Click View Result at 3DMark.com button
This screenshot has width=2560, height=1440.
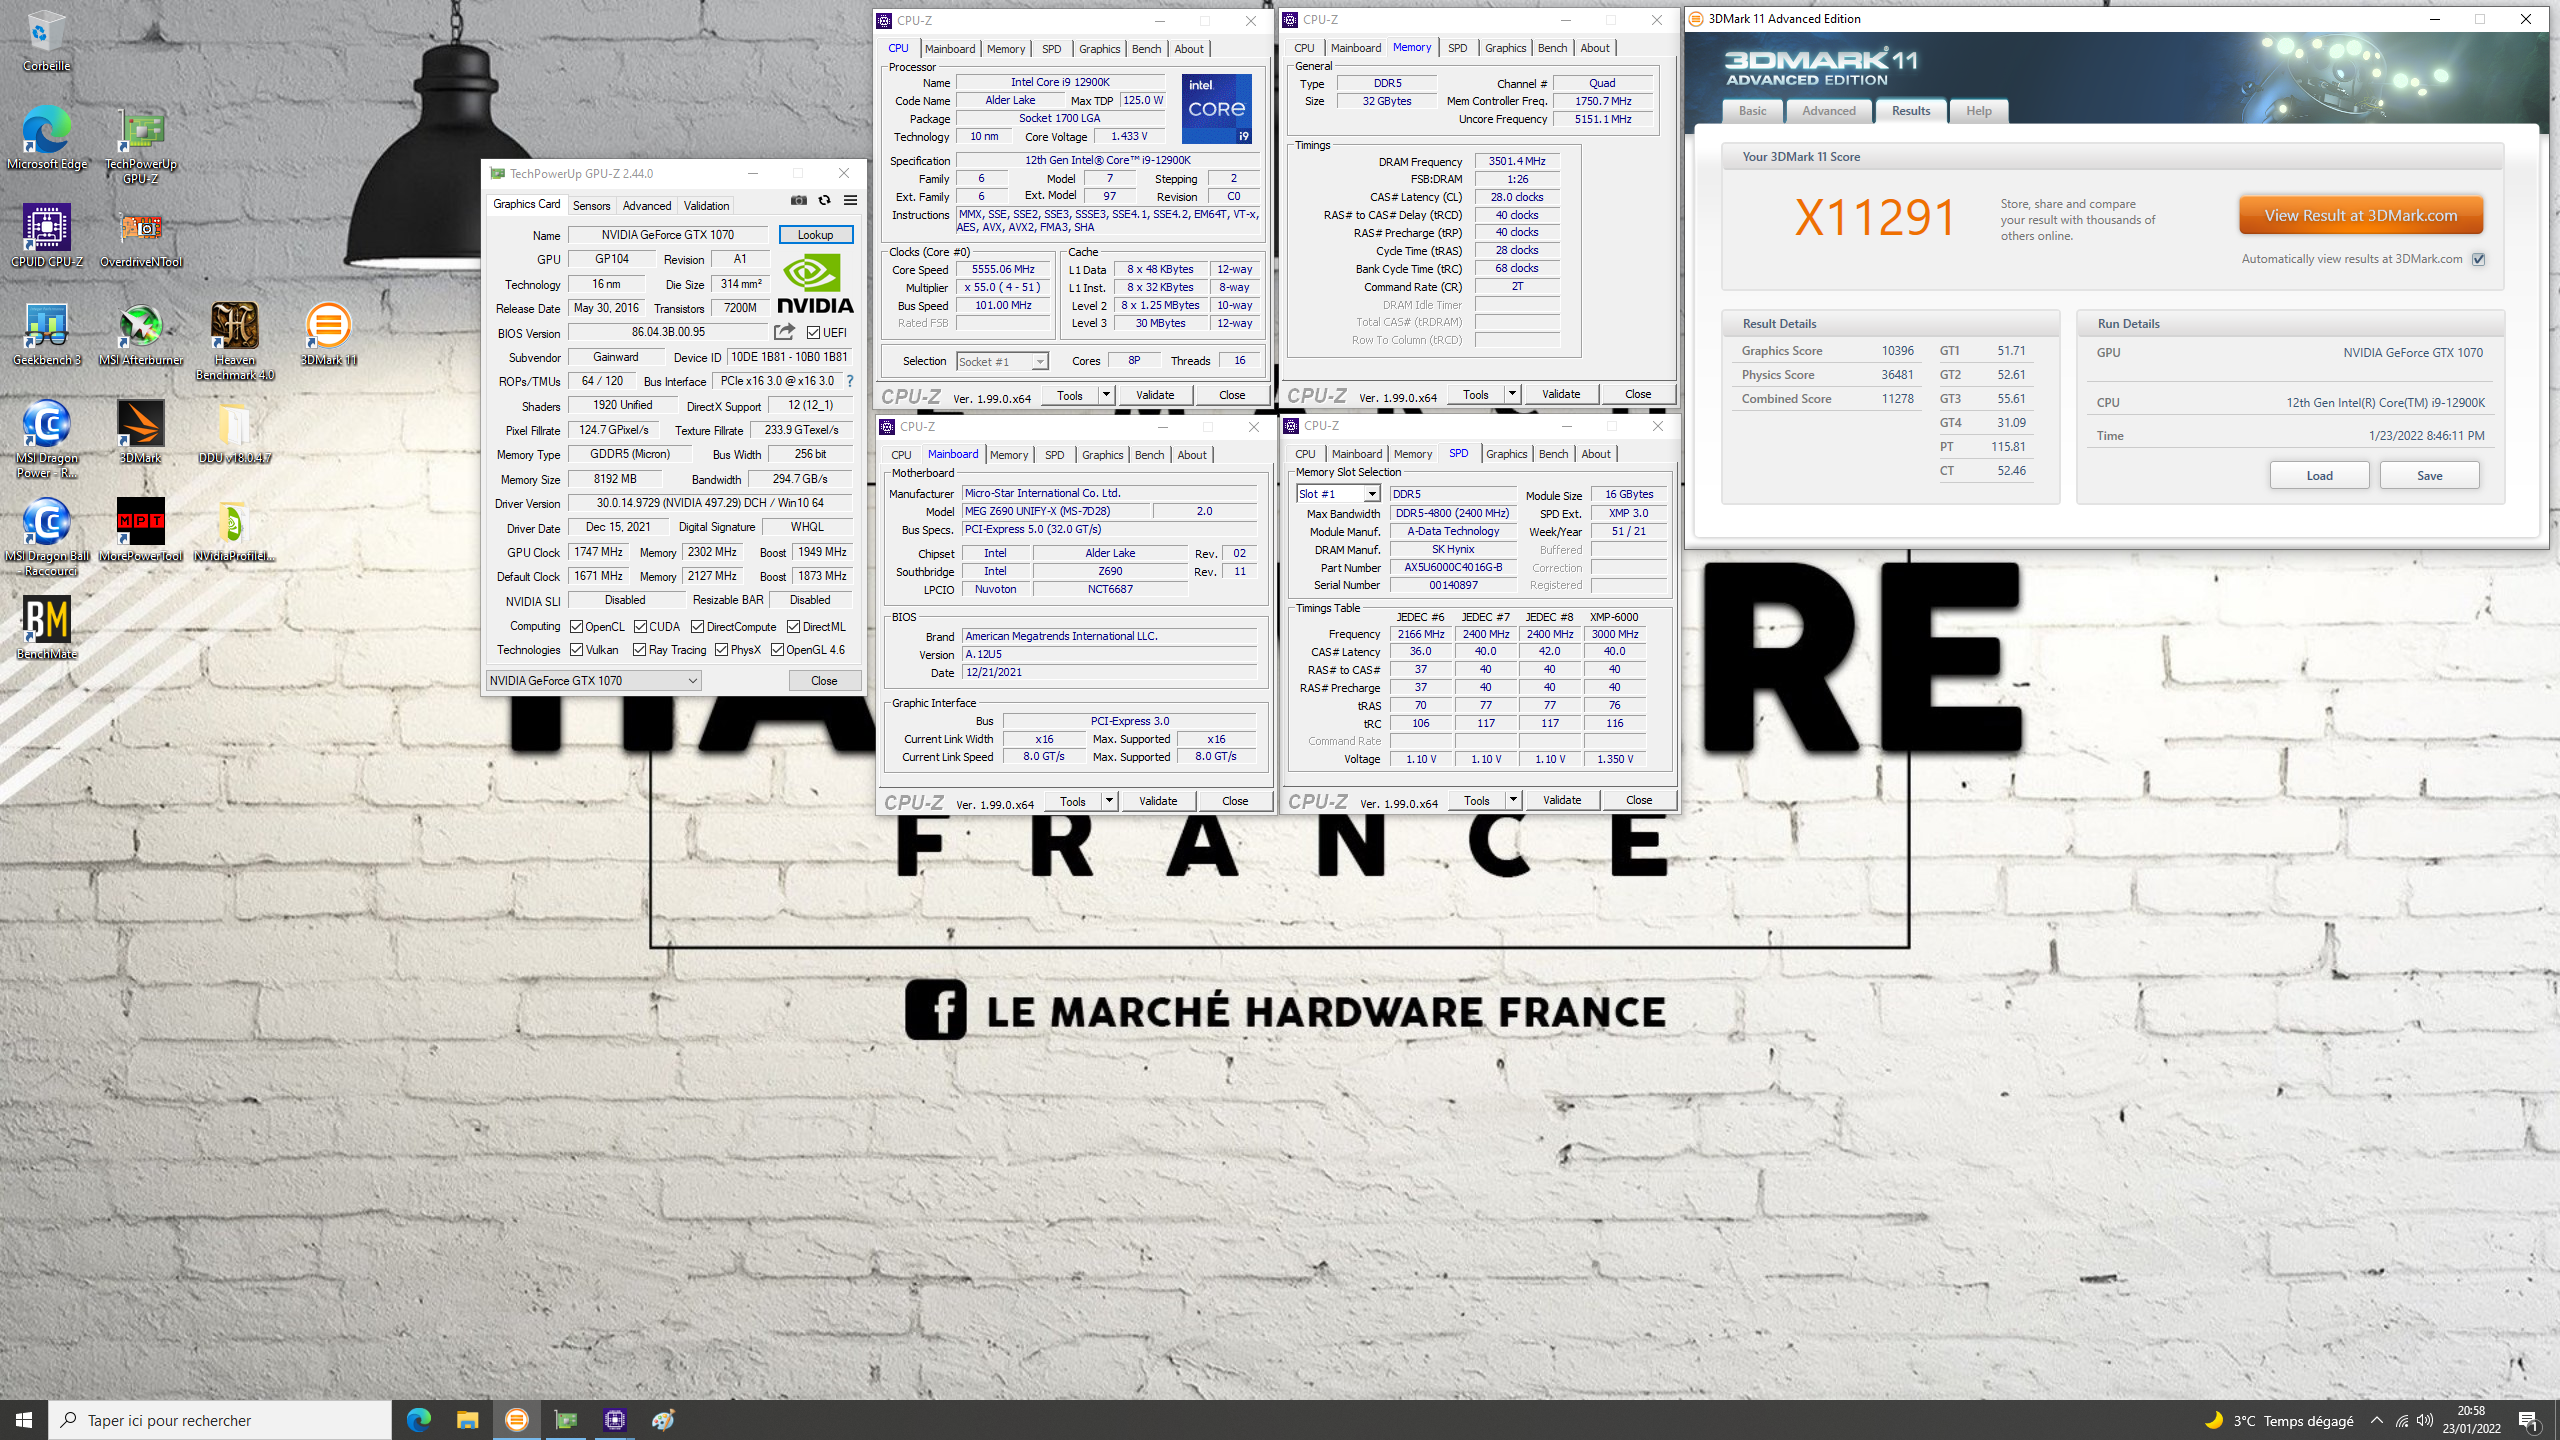2360,216
